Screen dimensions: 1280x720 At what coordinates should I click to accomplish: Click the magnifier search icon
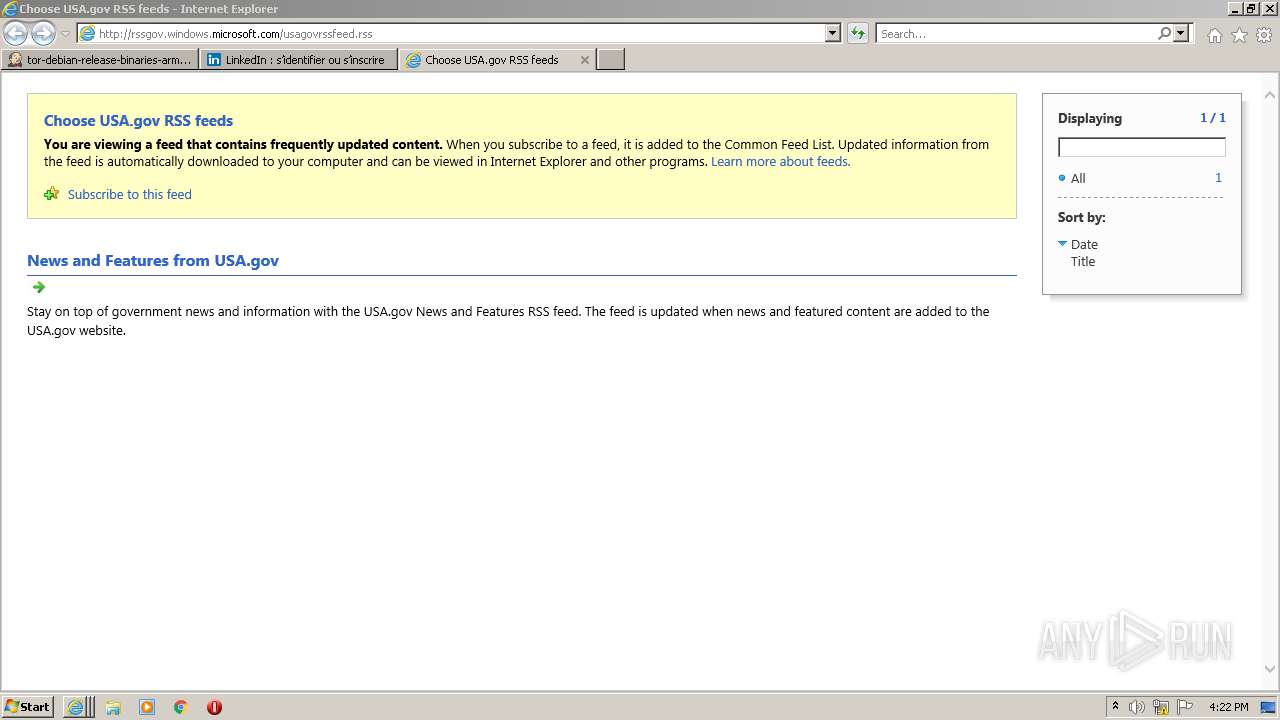[1164, 33]
